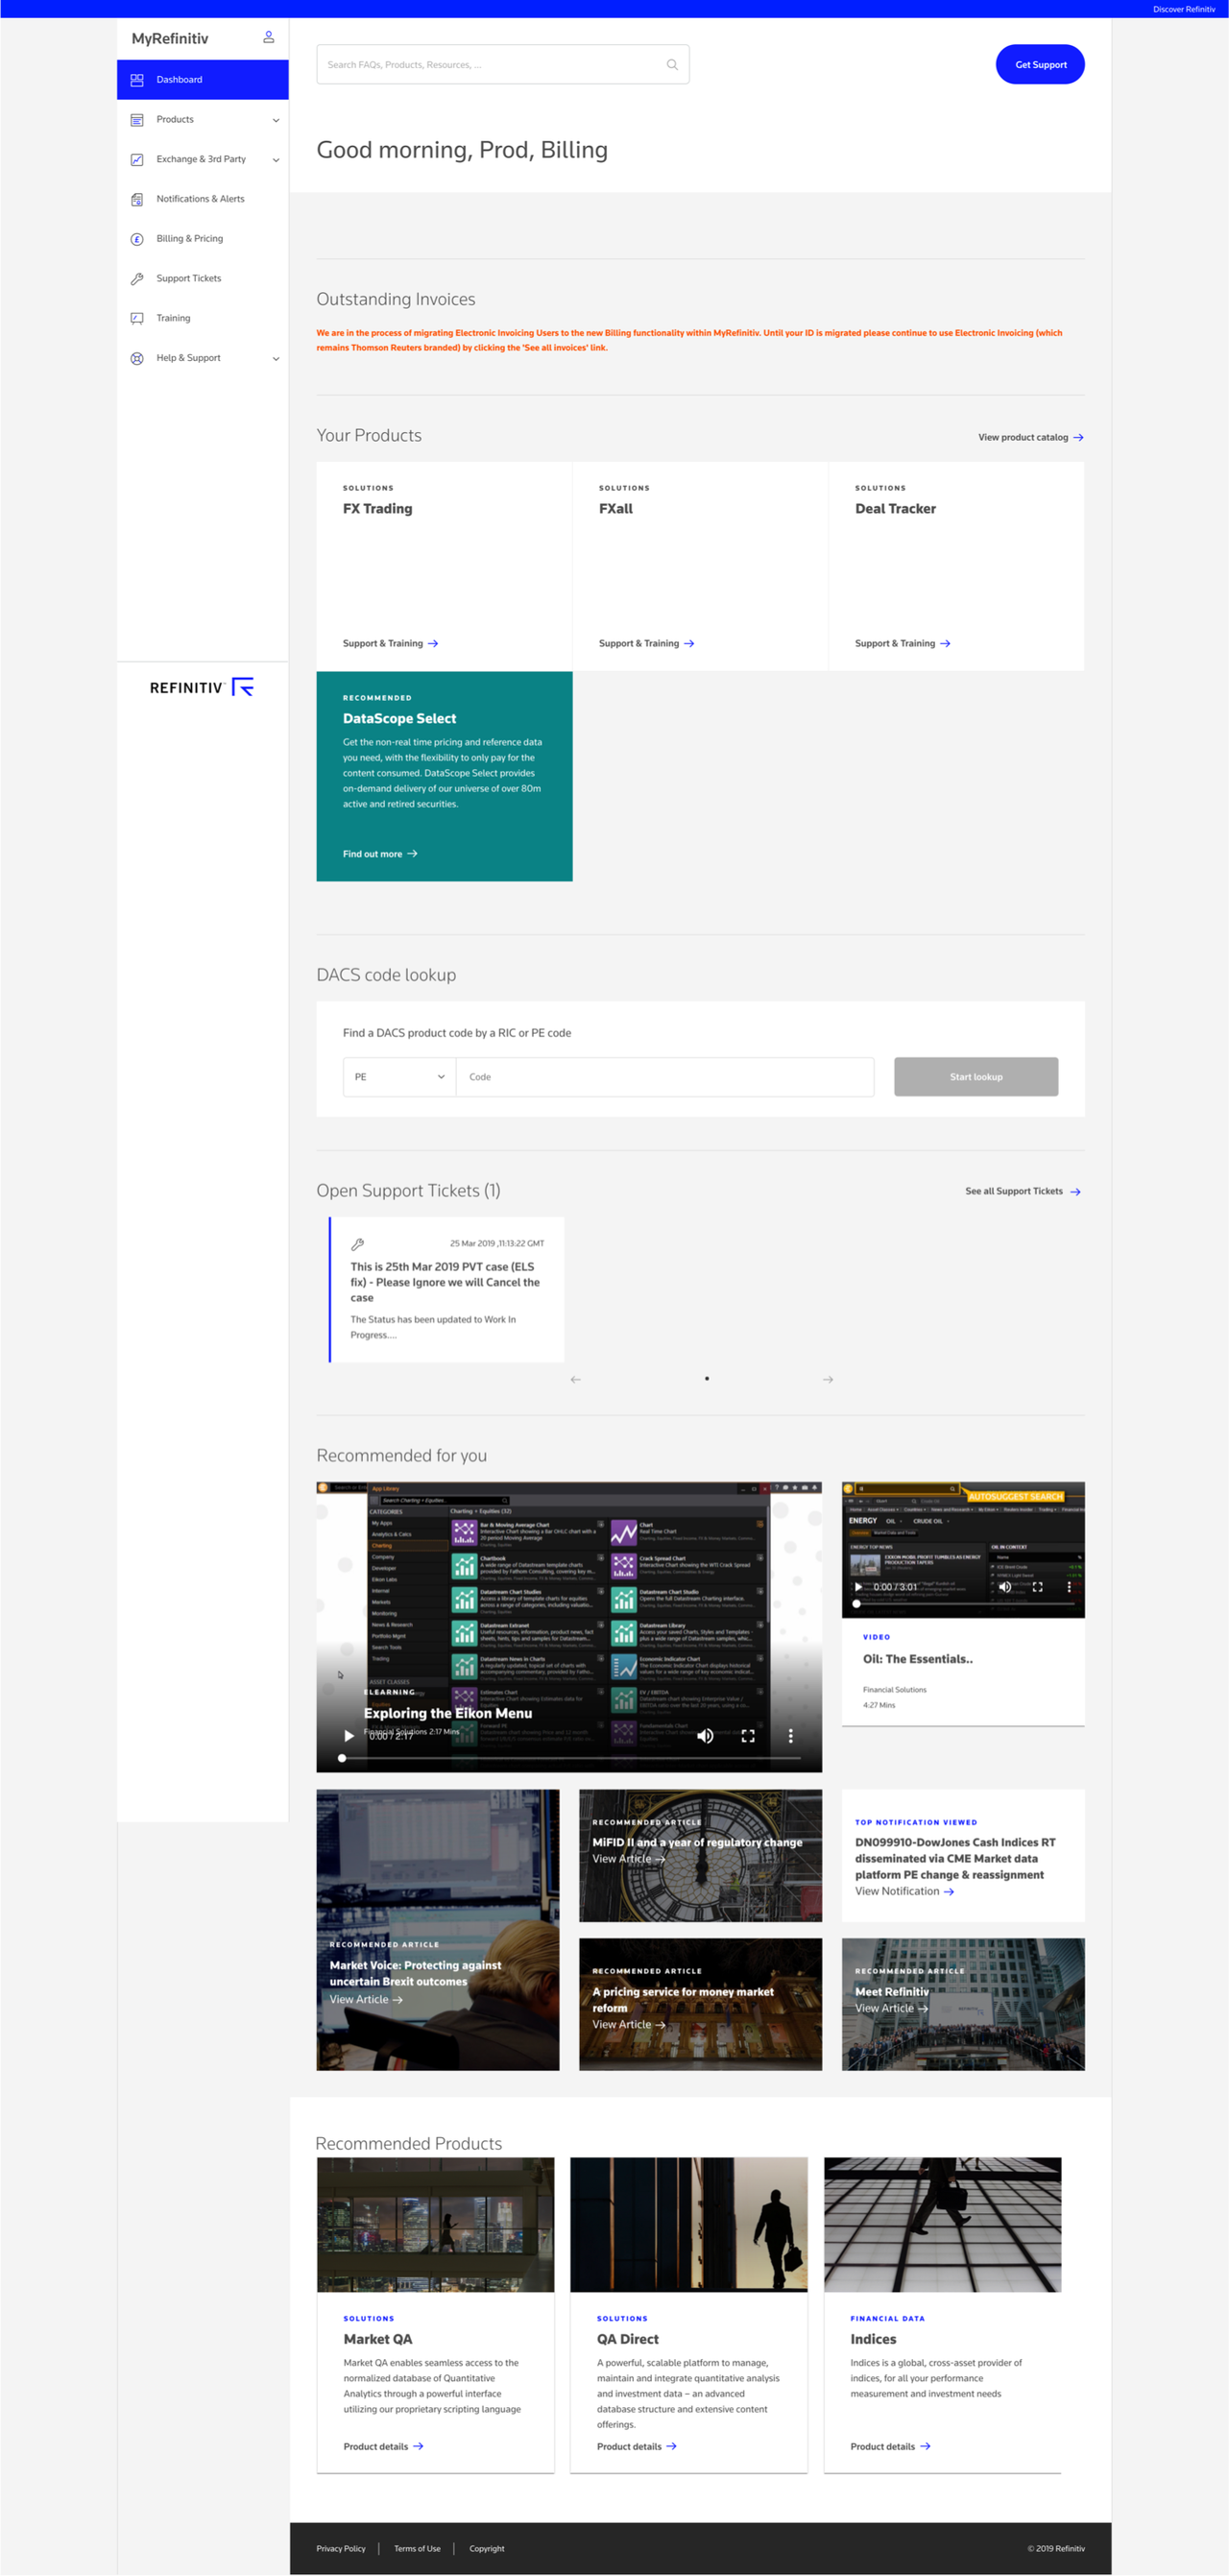Image resolution: width=1229 pixels, height=2576 pixels.
Task: Open the Products menu item
Action: pos(203,120)
